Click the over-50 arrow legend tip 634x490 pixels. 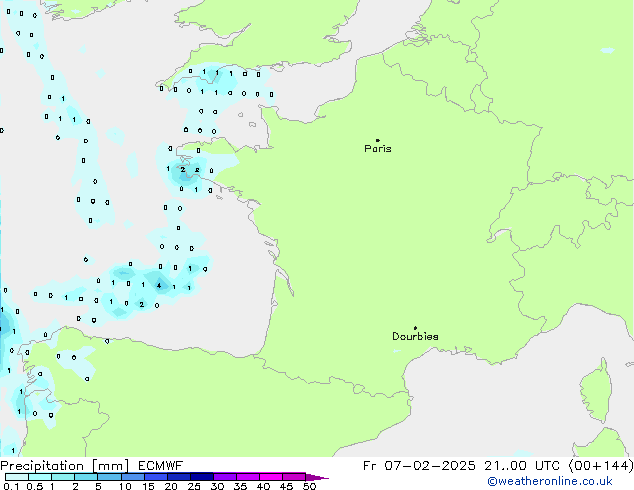pyautogui.click(x=317, y=477)
